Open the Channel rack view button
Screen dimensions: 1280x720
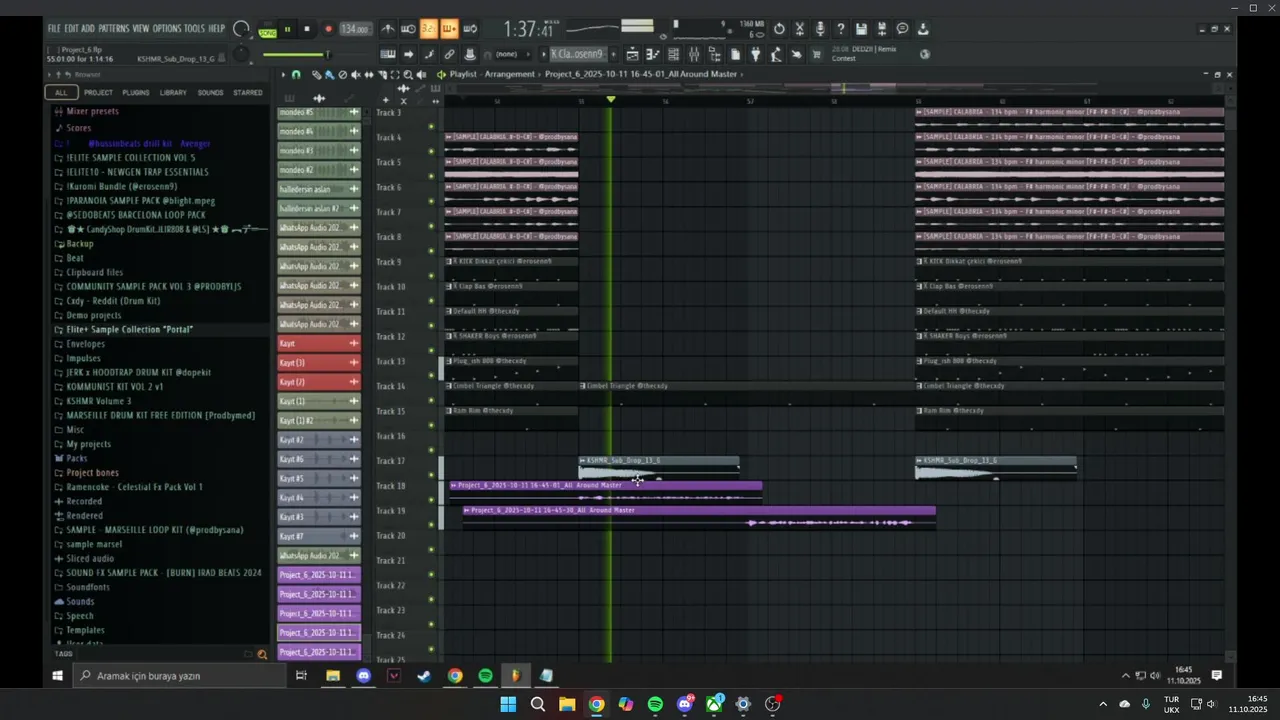point(674,54)
